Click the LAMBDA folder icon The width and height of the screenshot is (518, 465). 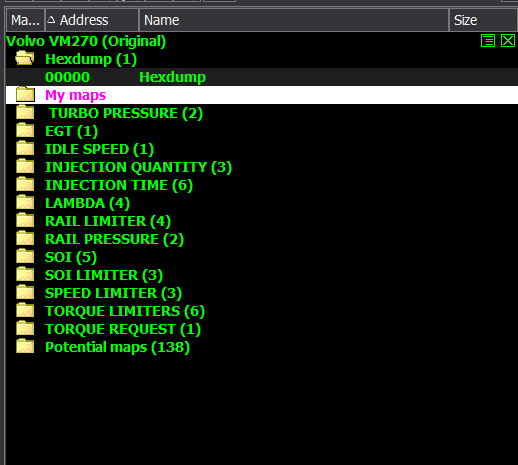coord(25,202)
